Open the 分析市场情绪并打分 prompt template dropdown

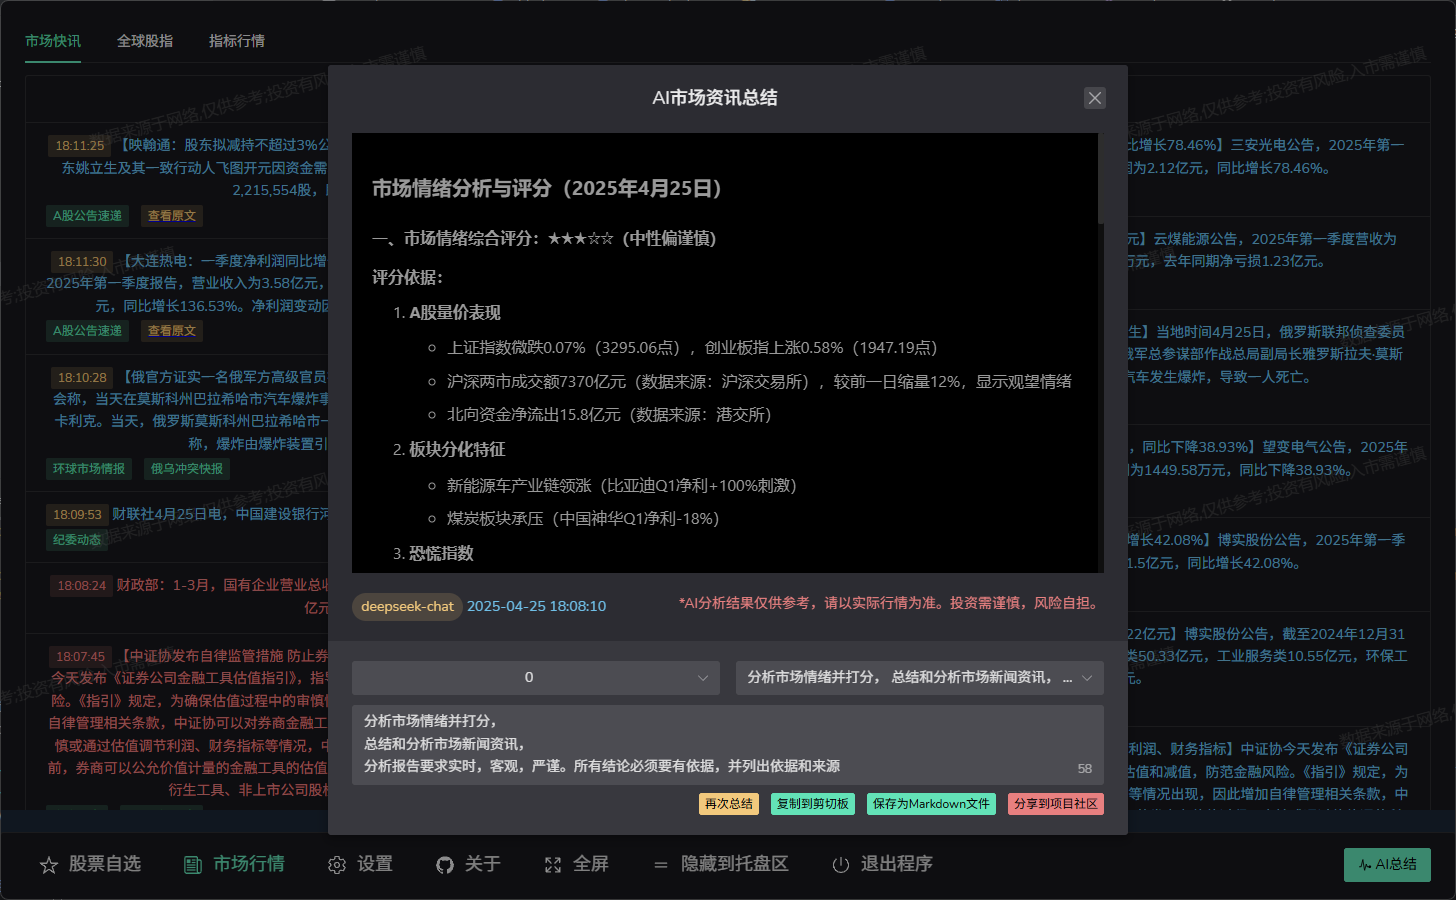point(918,677)
